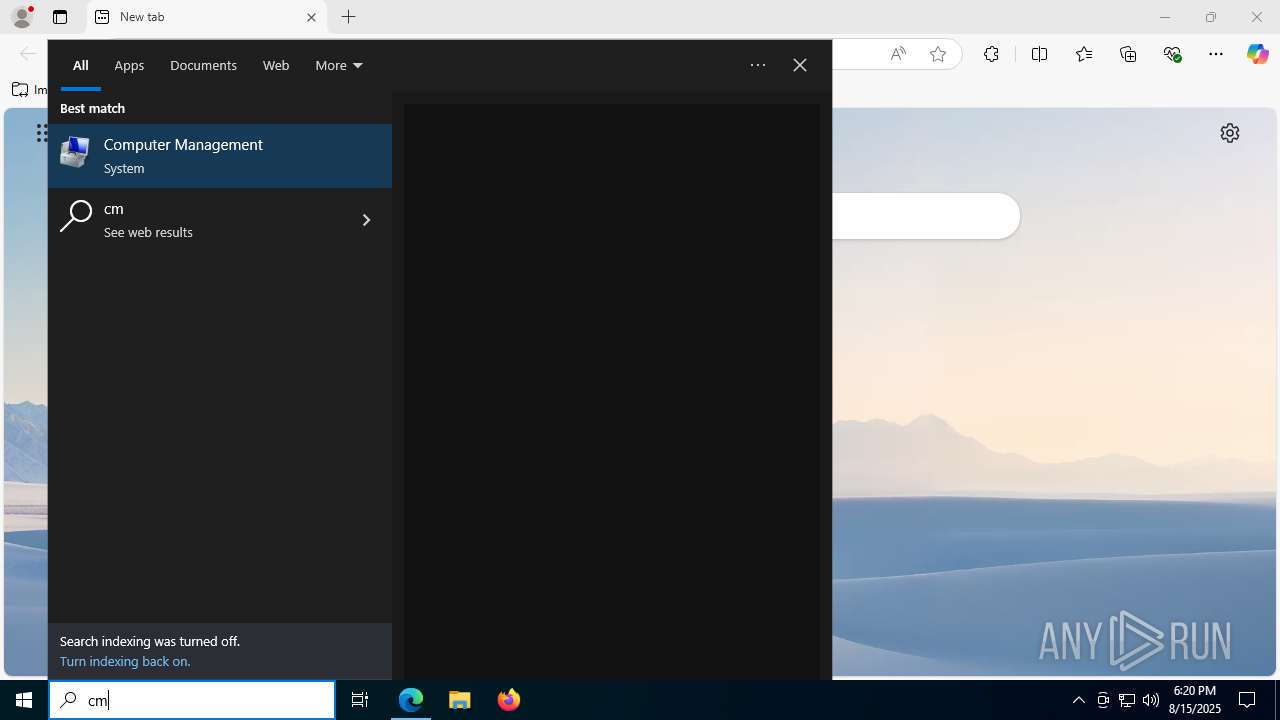This screenshot has width=1280, height=720.
Task: Click Turn indexing back on link
Action: pos(125,661)
